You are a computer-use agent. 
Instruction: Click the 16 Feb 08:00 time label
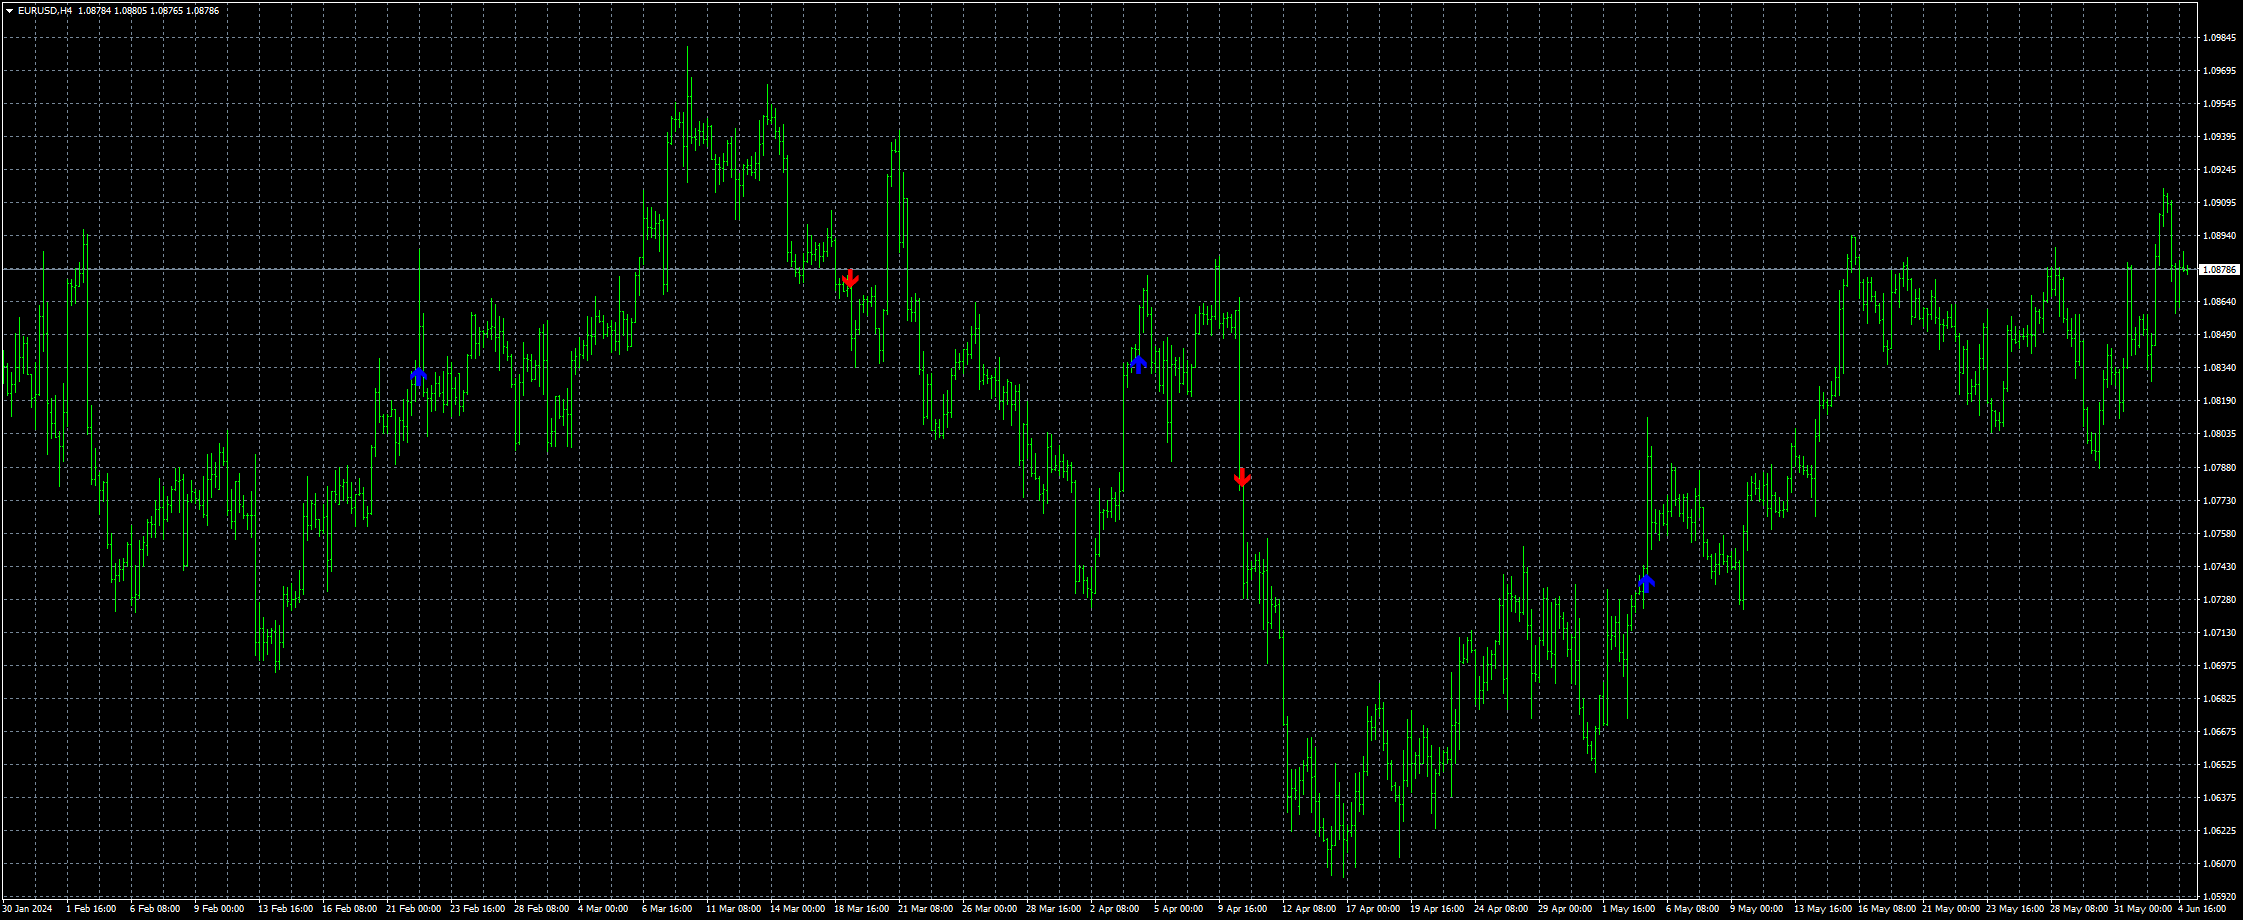(349, 909)
